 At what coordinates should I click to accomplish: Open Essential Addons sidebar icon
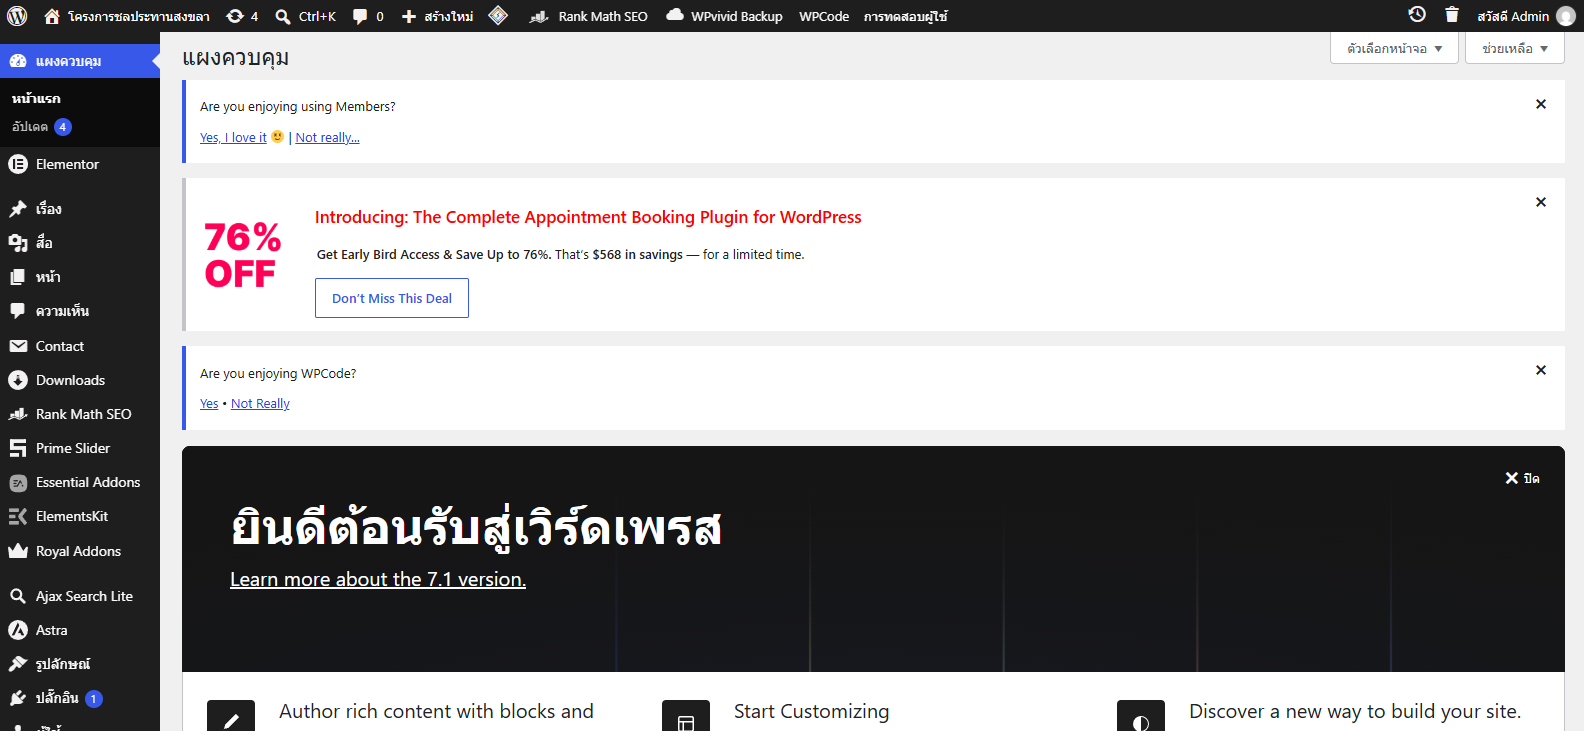(x=18, y=483)
